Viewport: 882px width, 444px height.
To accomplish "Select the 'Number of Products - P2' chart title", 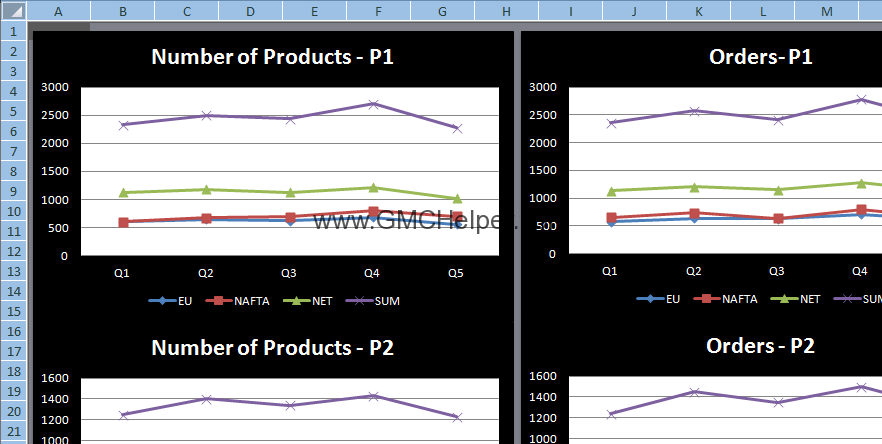I will click(272, 347).
